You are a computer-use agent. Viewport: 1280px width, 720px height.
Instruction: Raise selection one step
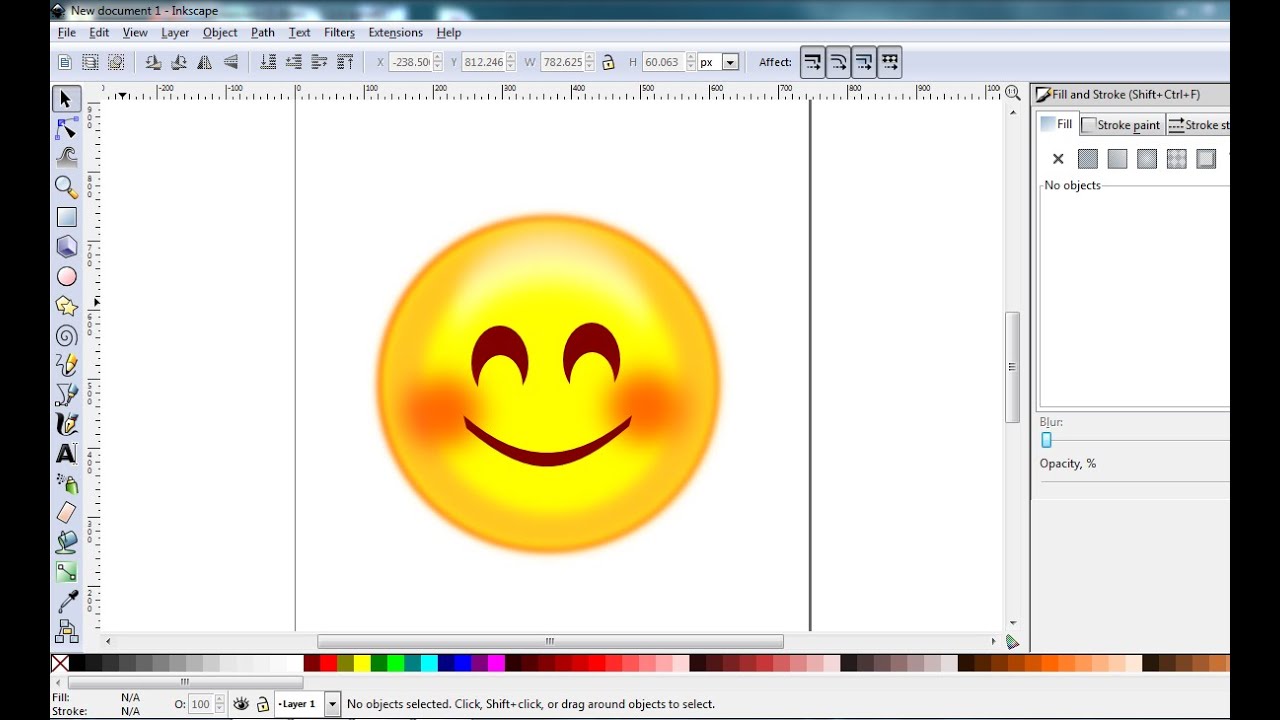pyautogui.click(x=320, y=62)
